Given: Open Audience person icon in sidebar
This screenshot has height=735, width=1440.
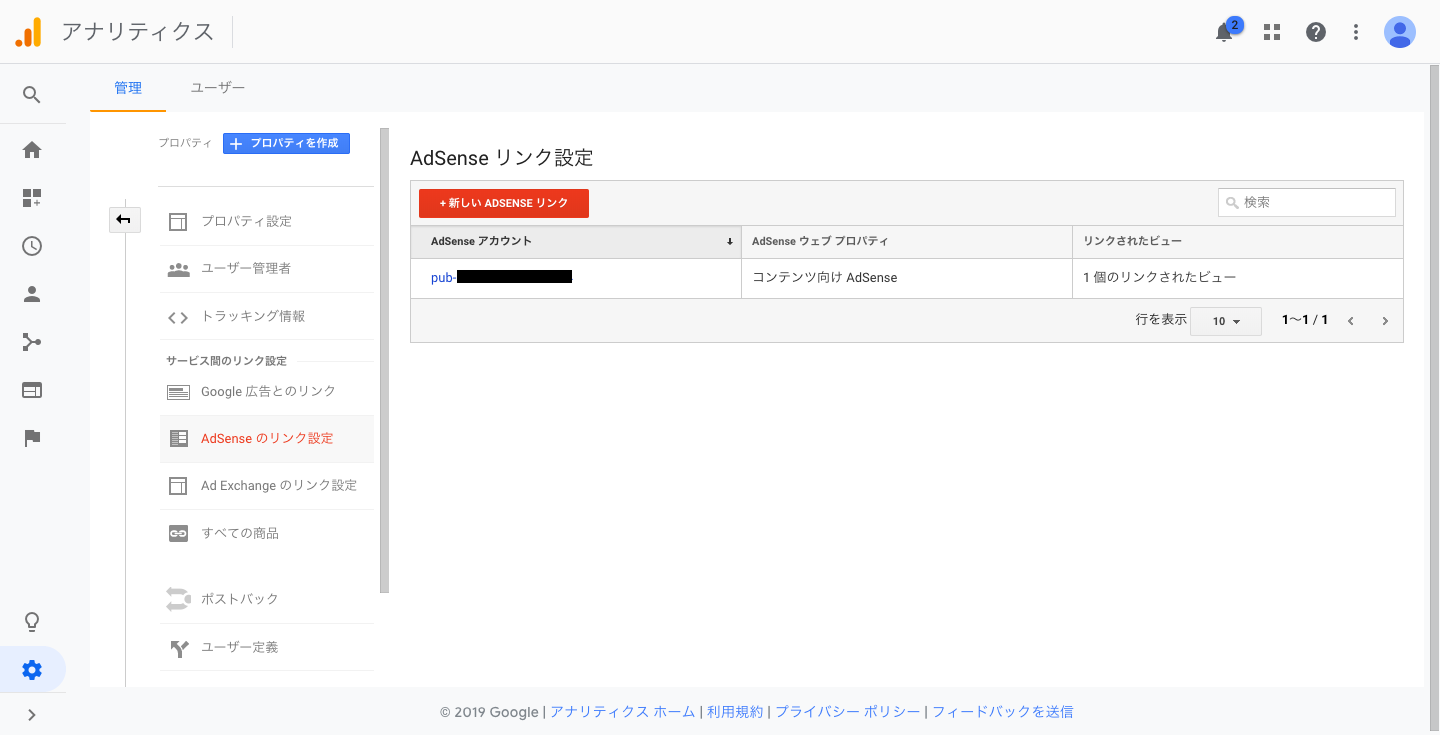Looking at the screenshot, I should click(x=32, y=294).
